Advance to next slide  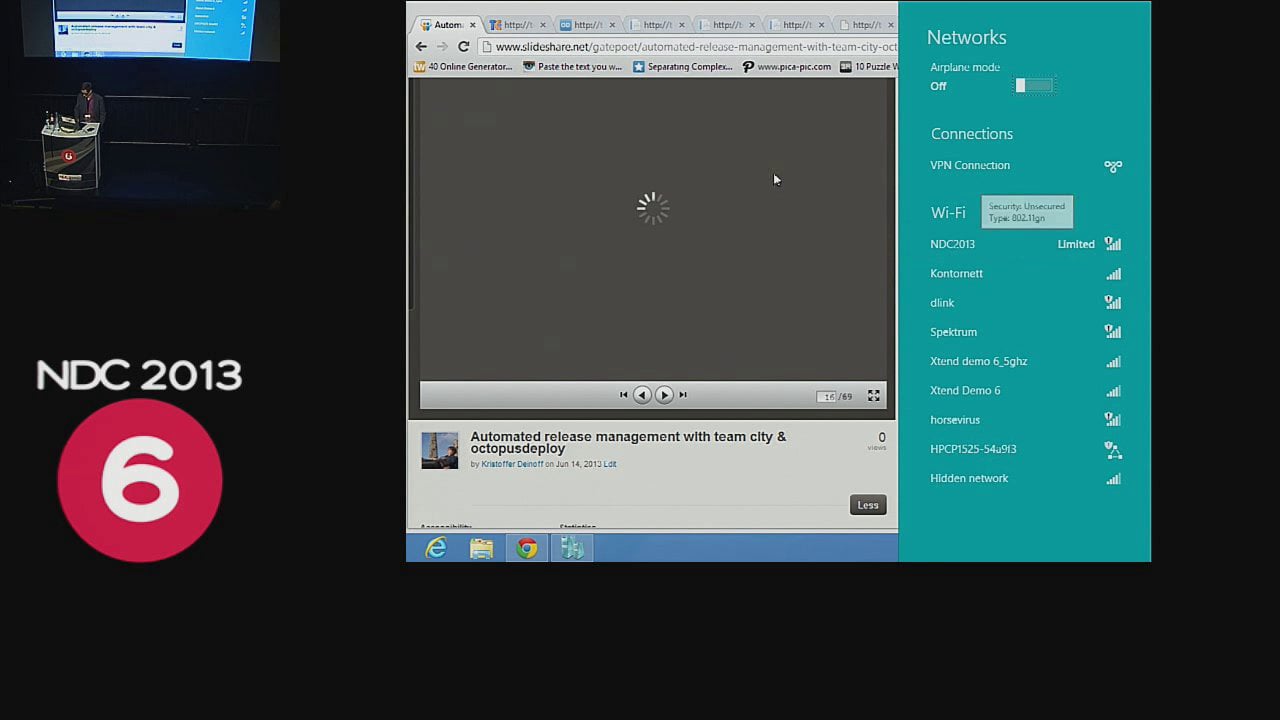pyautogui.click(x=664, y=395)
